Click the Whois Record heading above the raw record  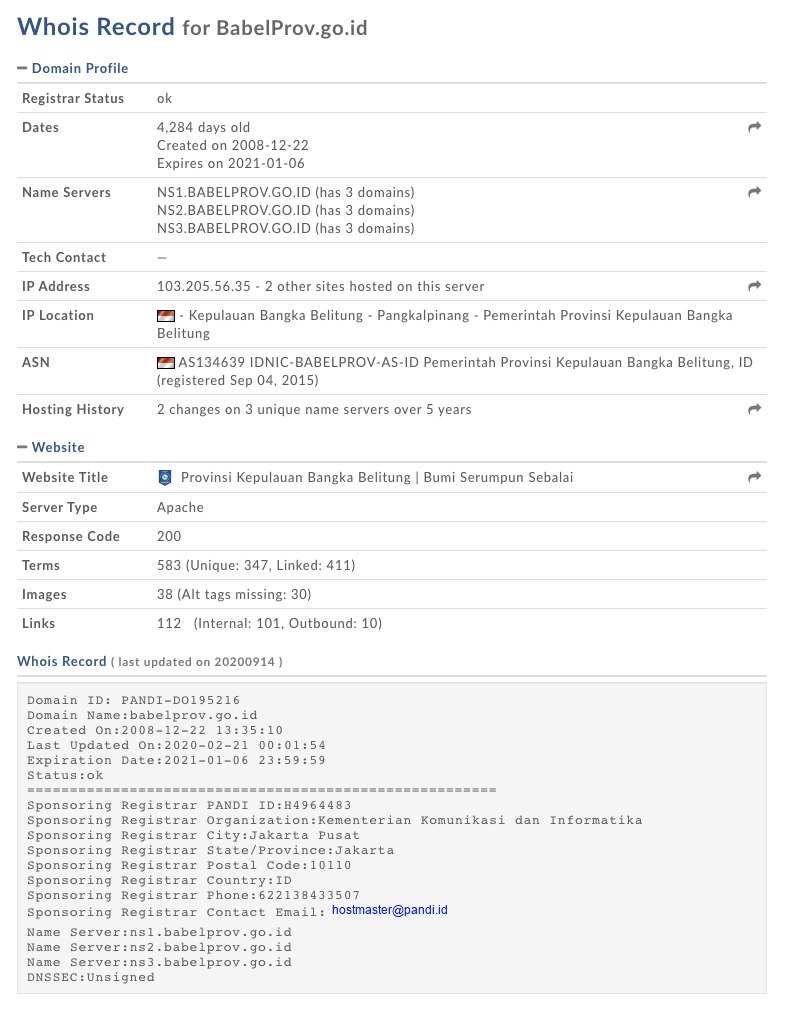pyautogui.click(x=62, y=661)
